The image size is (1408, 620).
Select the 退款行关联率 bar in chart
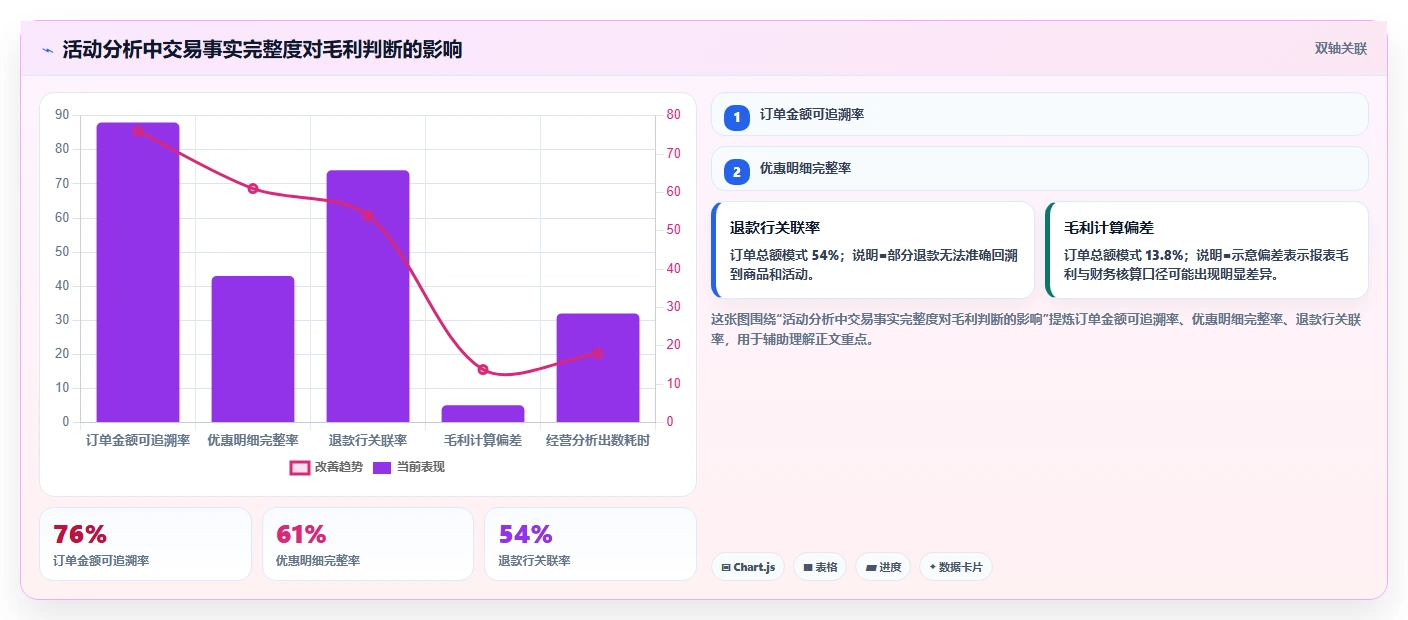click(x=368, y=296)
